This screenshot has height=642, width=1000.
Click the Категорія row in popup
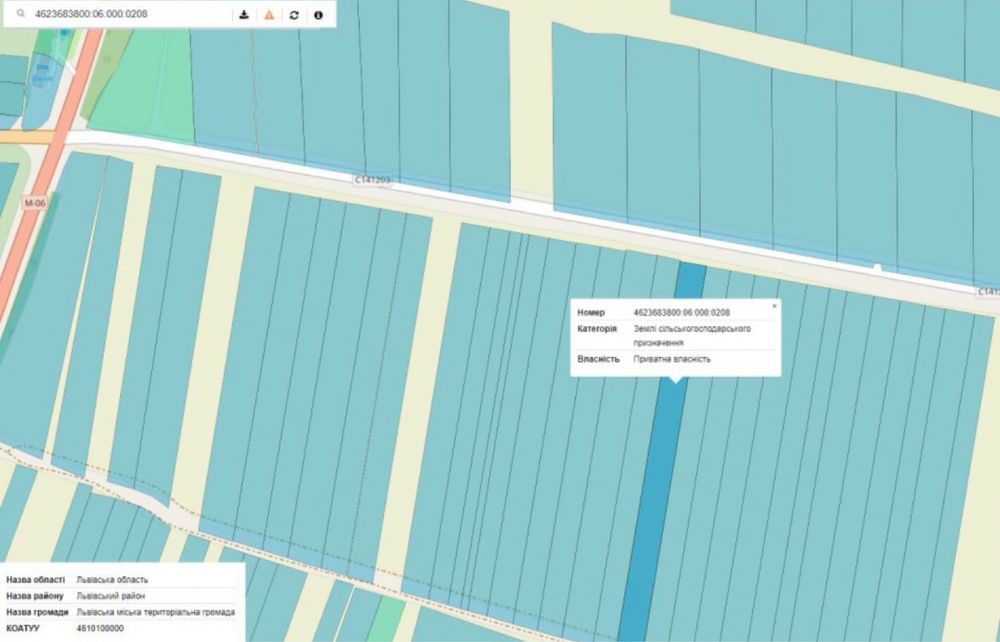tap(676, 335)
